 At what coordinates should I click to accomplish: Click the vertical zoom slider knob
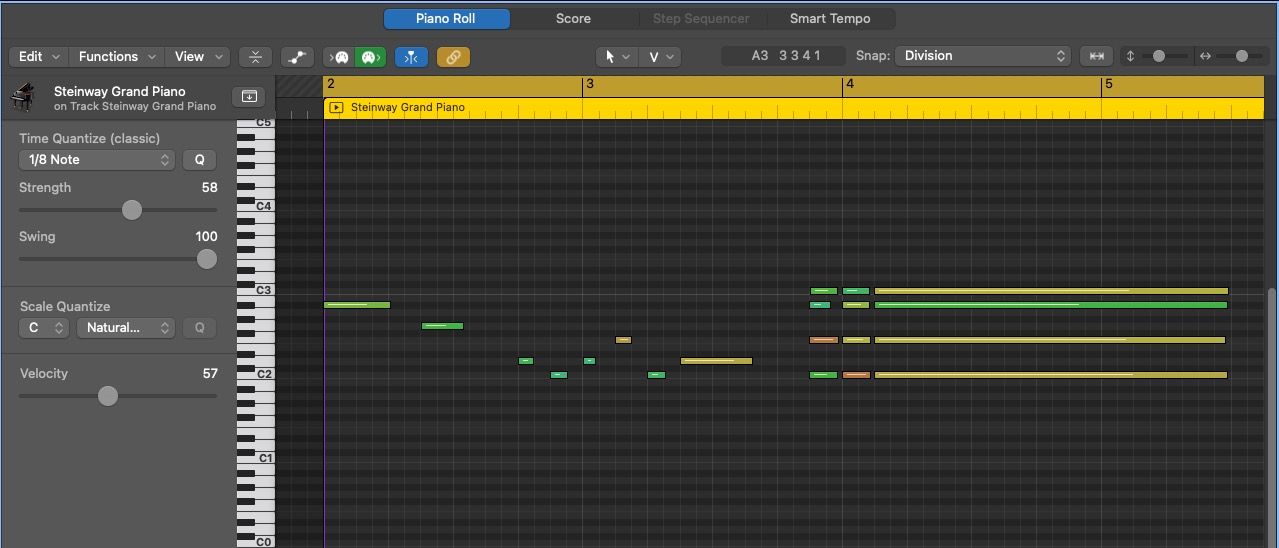(x=1159, y=56)
